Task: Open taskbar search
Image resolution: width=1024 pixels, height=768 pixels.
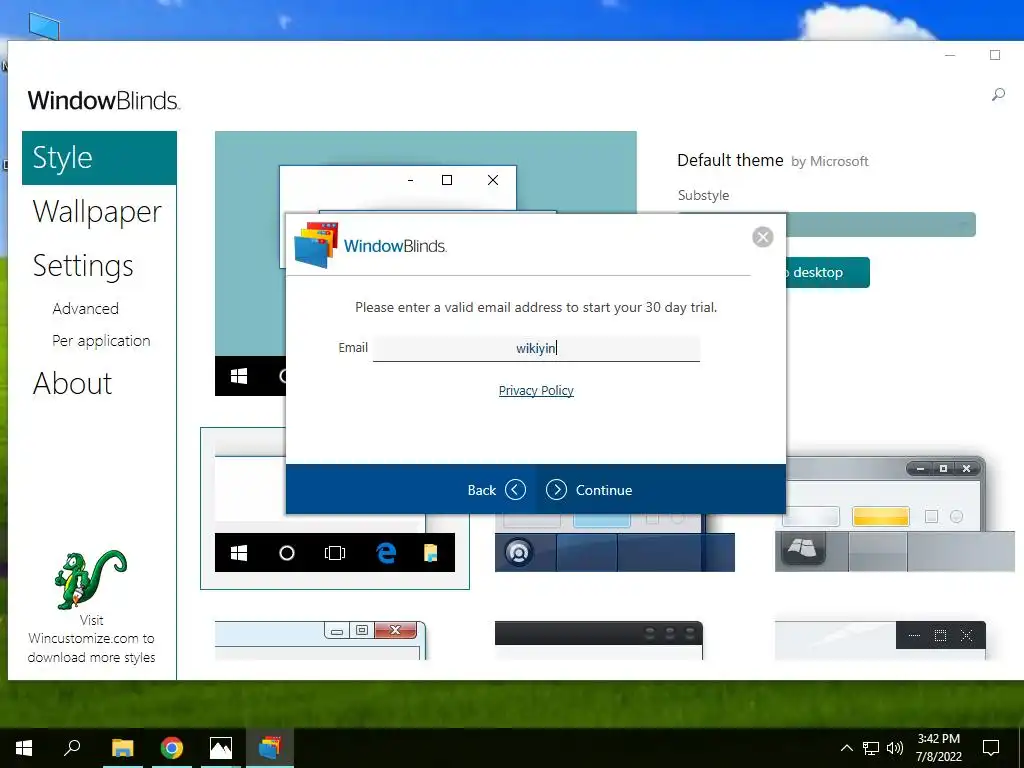Action: [x=72, y=748]
